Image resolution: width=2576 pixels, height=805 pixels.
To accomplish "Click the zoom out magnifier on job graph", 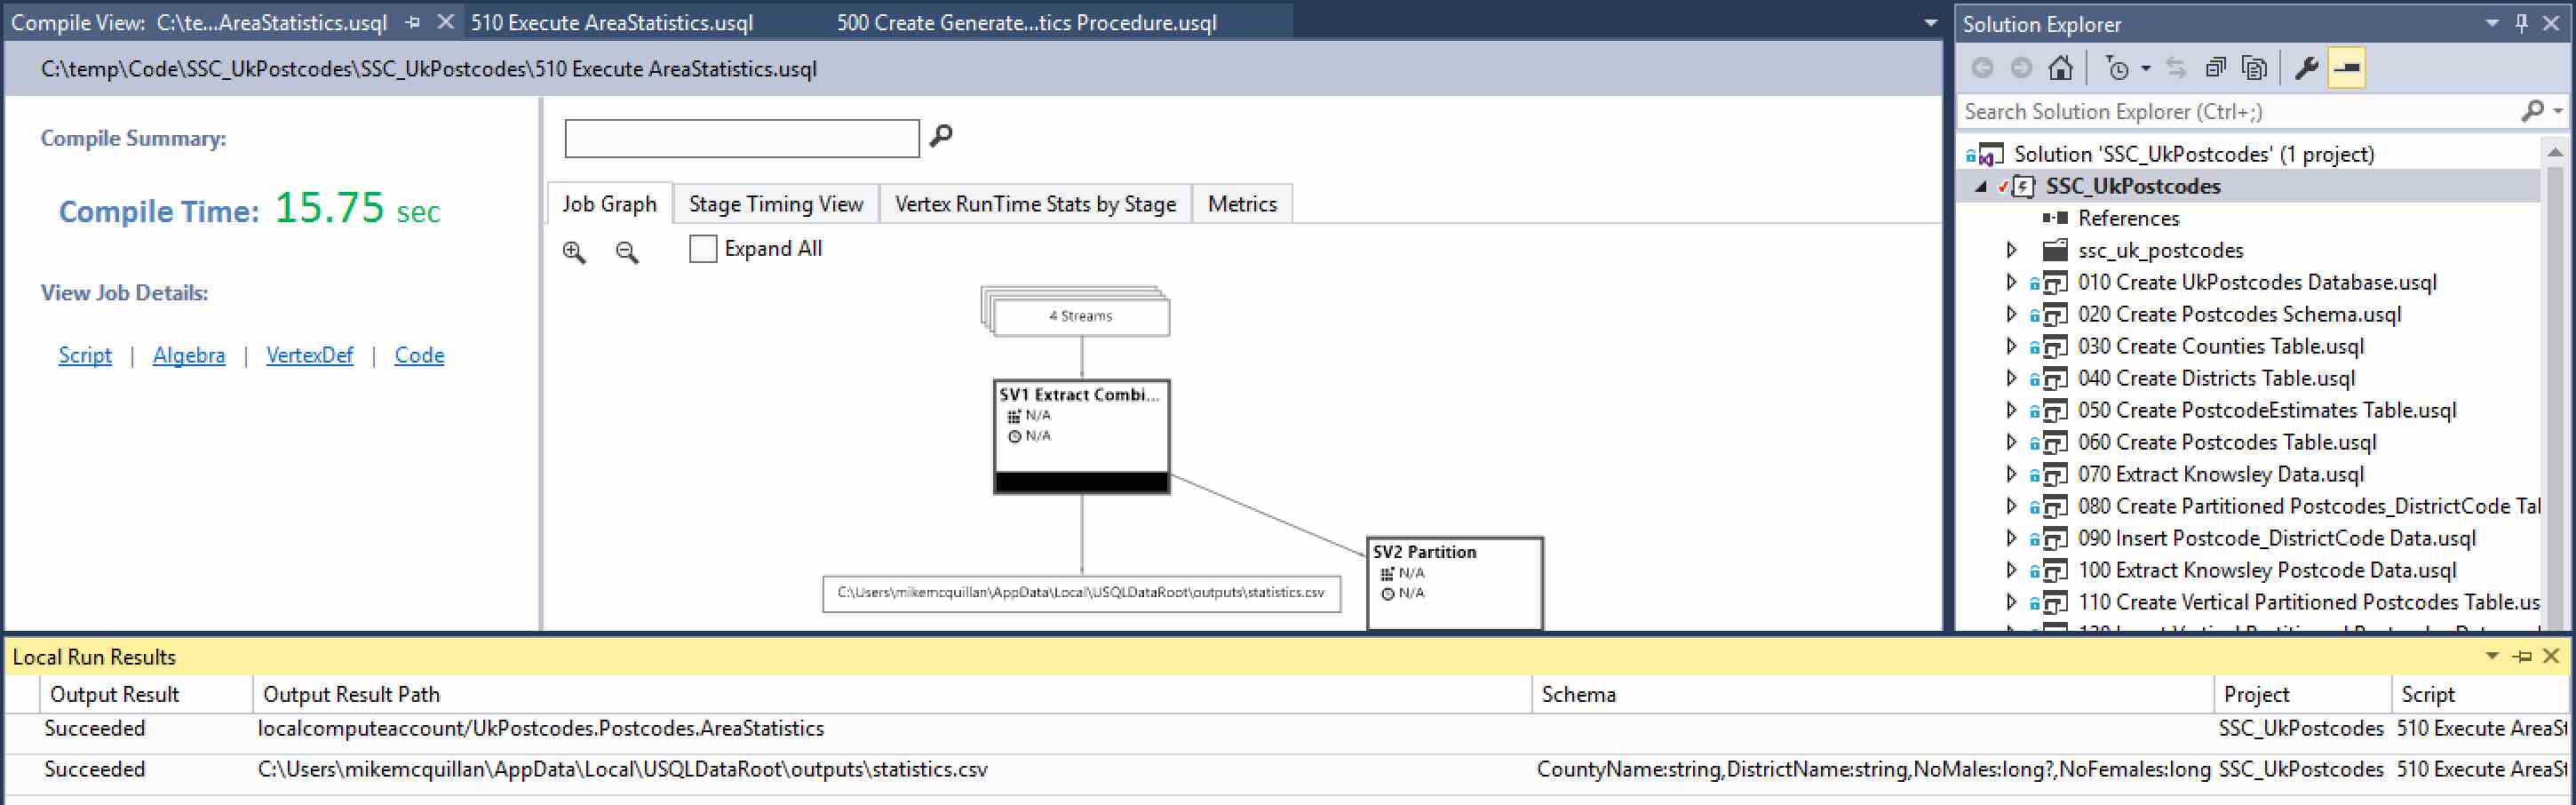I will click(x=627, y=252).
